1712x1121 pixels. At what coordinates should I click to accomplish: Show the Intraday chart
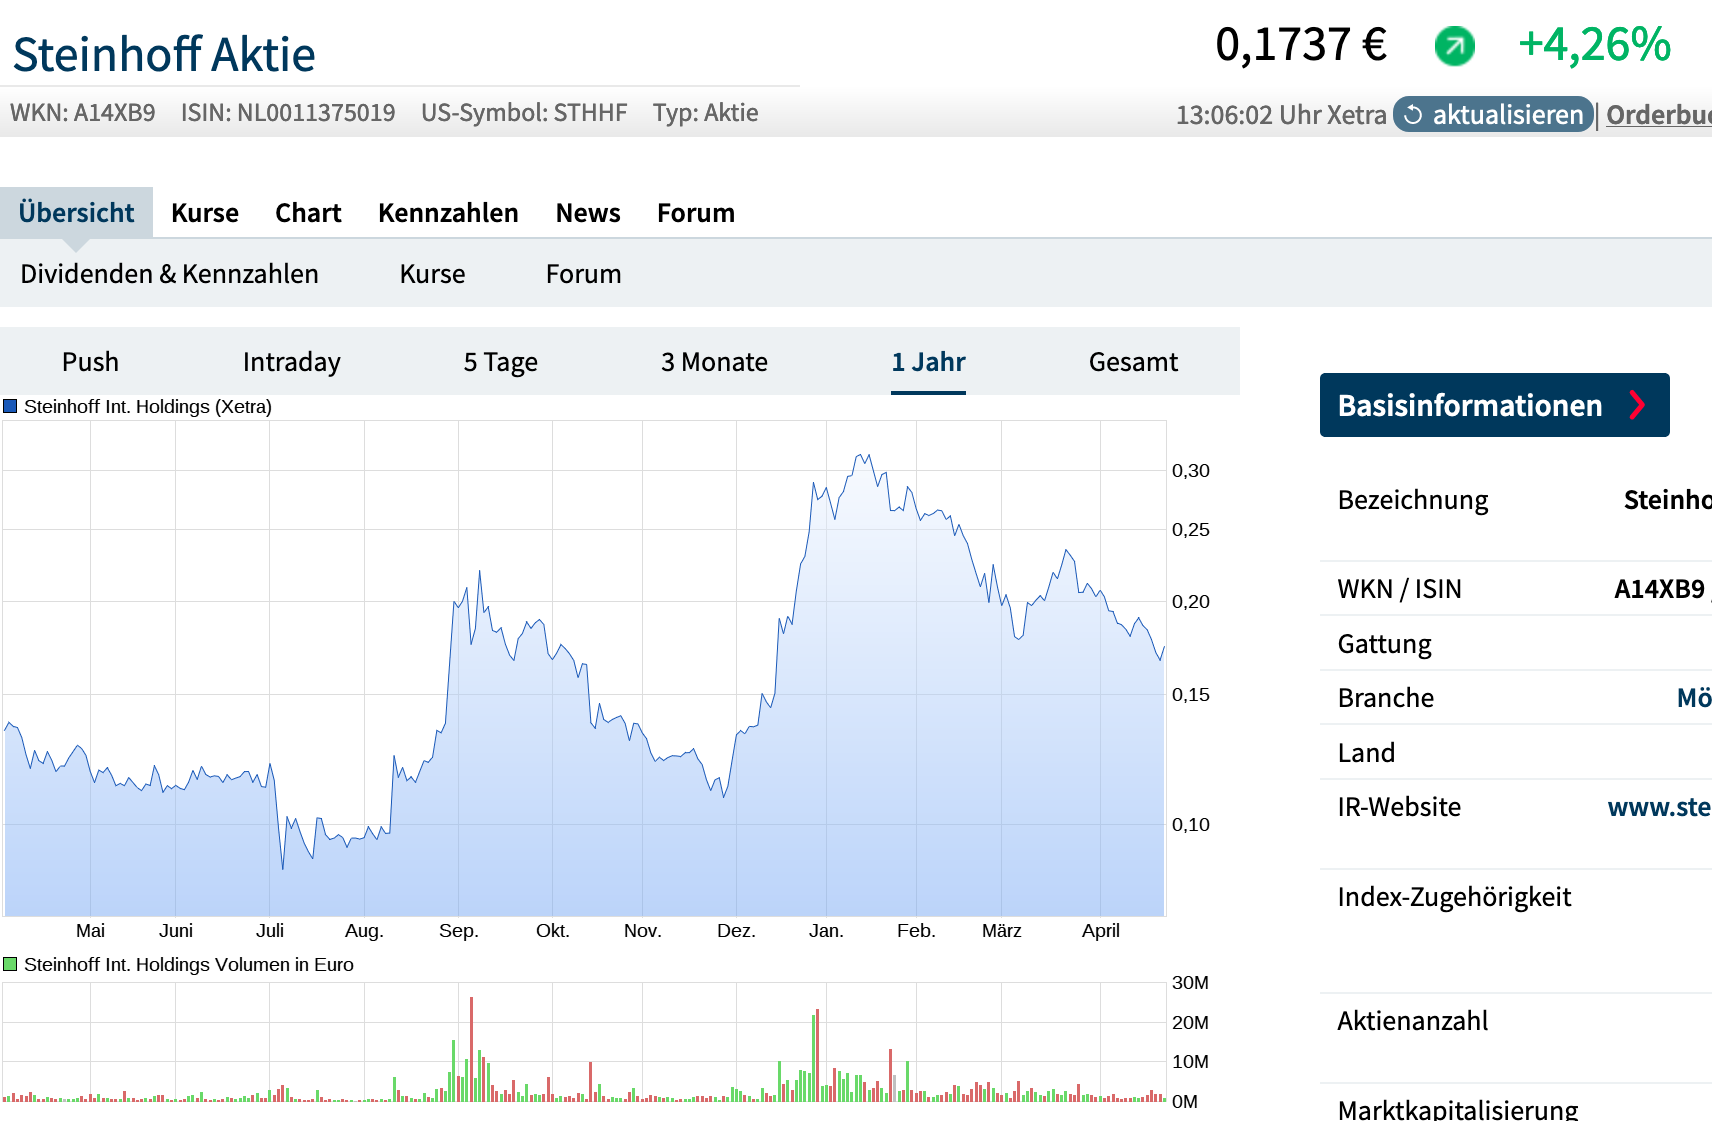click(291, 362)
